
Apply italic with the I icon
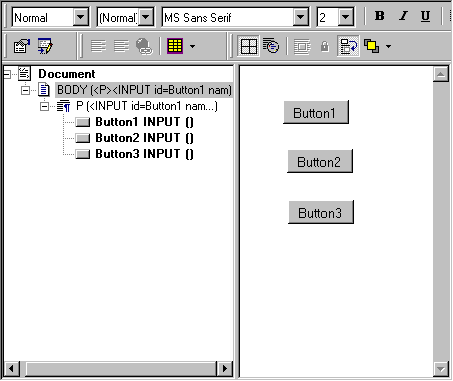point(403,16)
